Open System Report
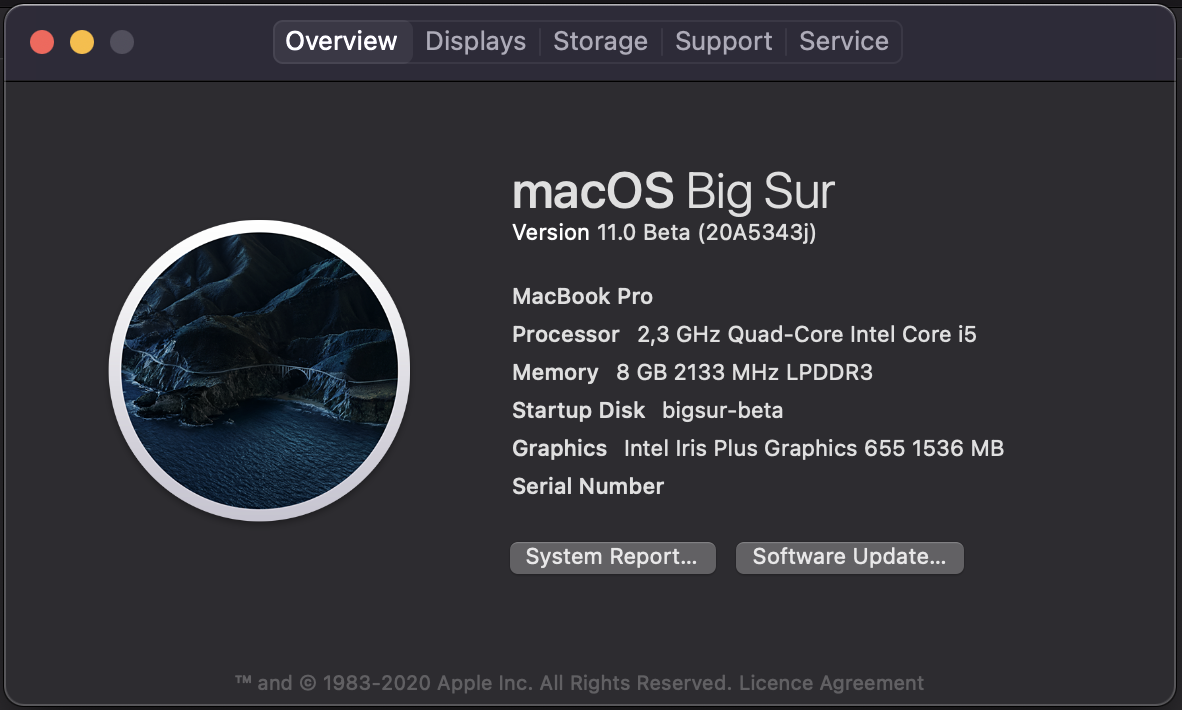This screenshot has height=710, width=1182. tap(612, 558)
